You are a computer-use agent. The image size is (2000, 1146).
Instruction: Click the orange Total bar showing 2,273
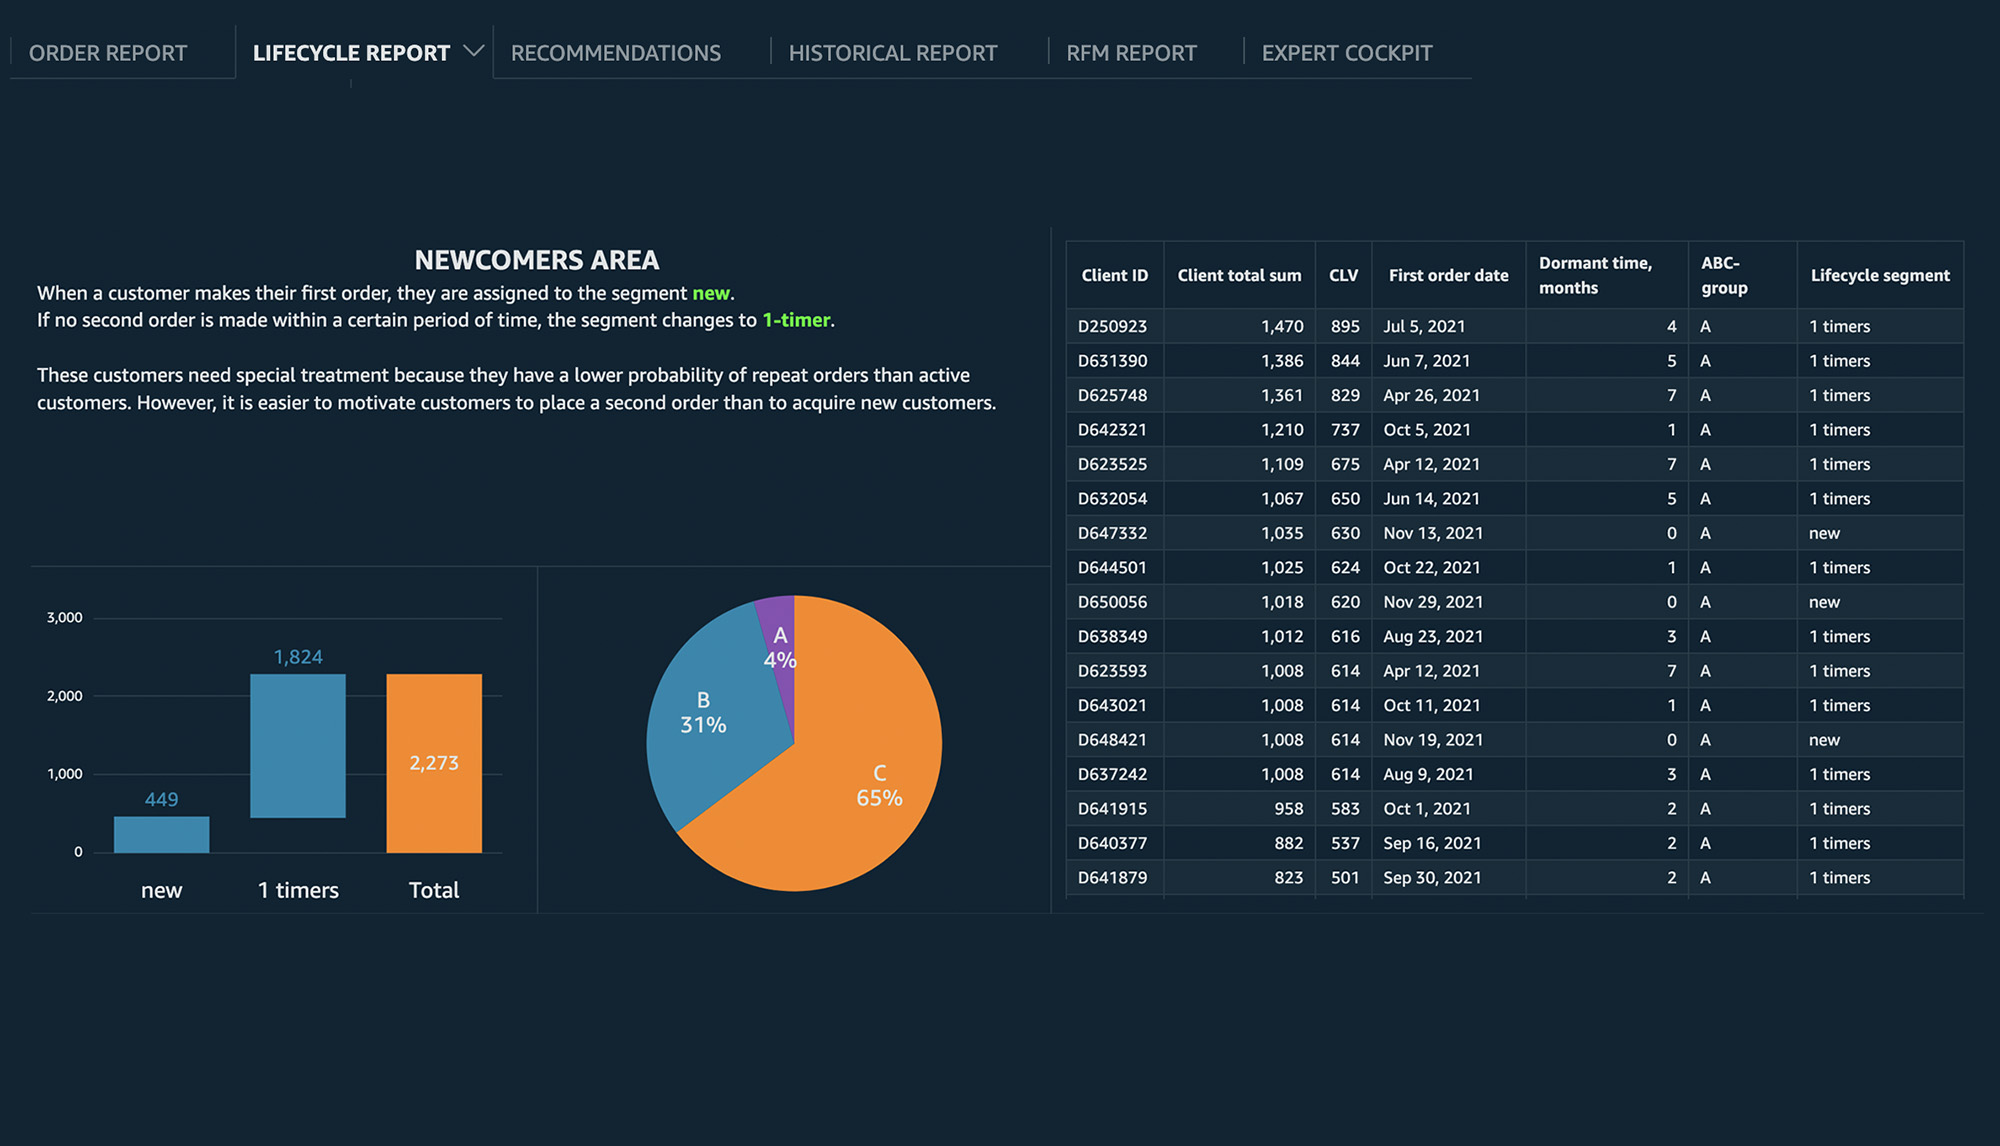click(x=434, y=763)
